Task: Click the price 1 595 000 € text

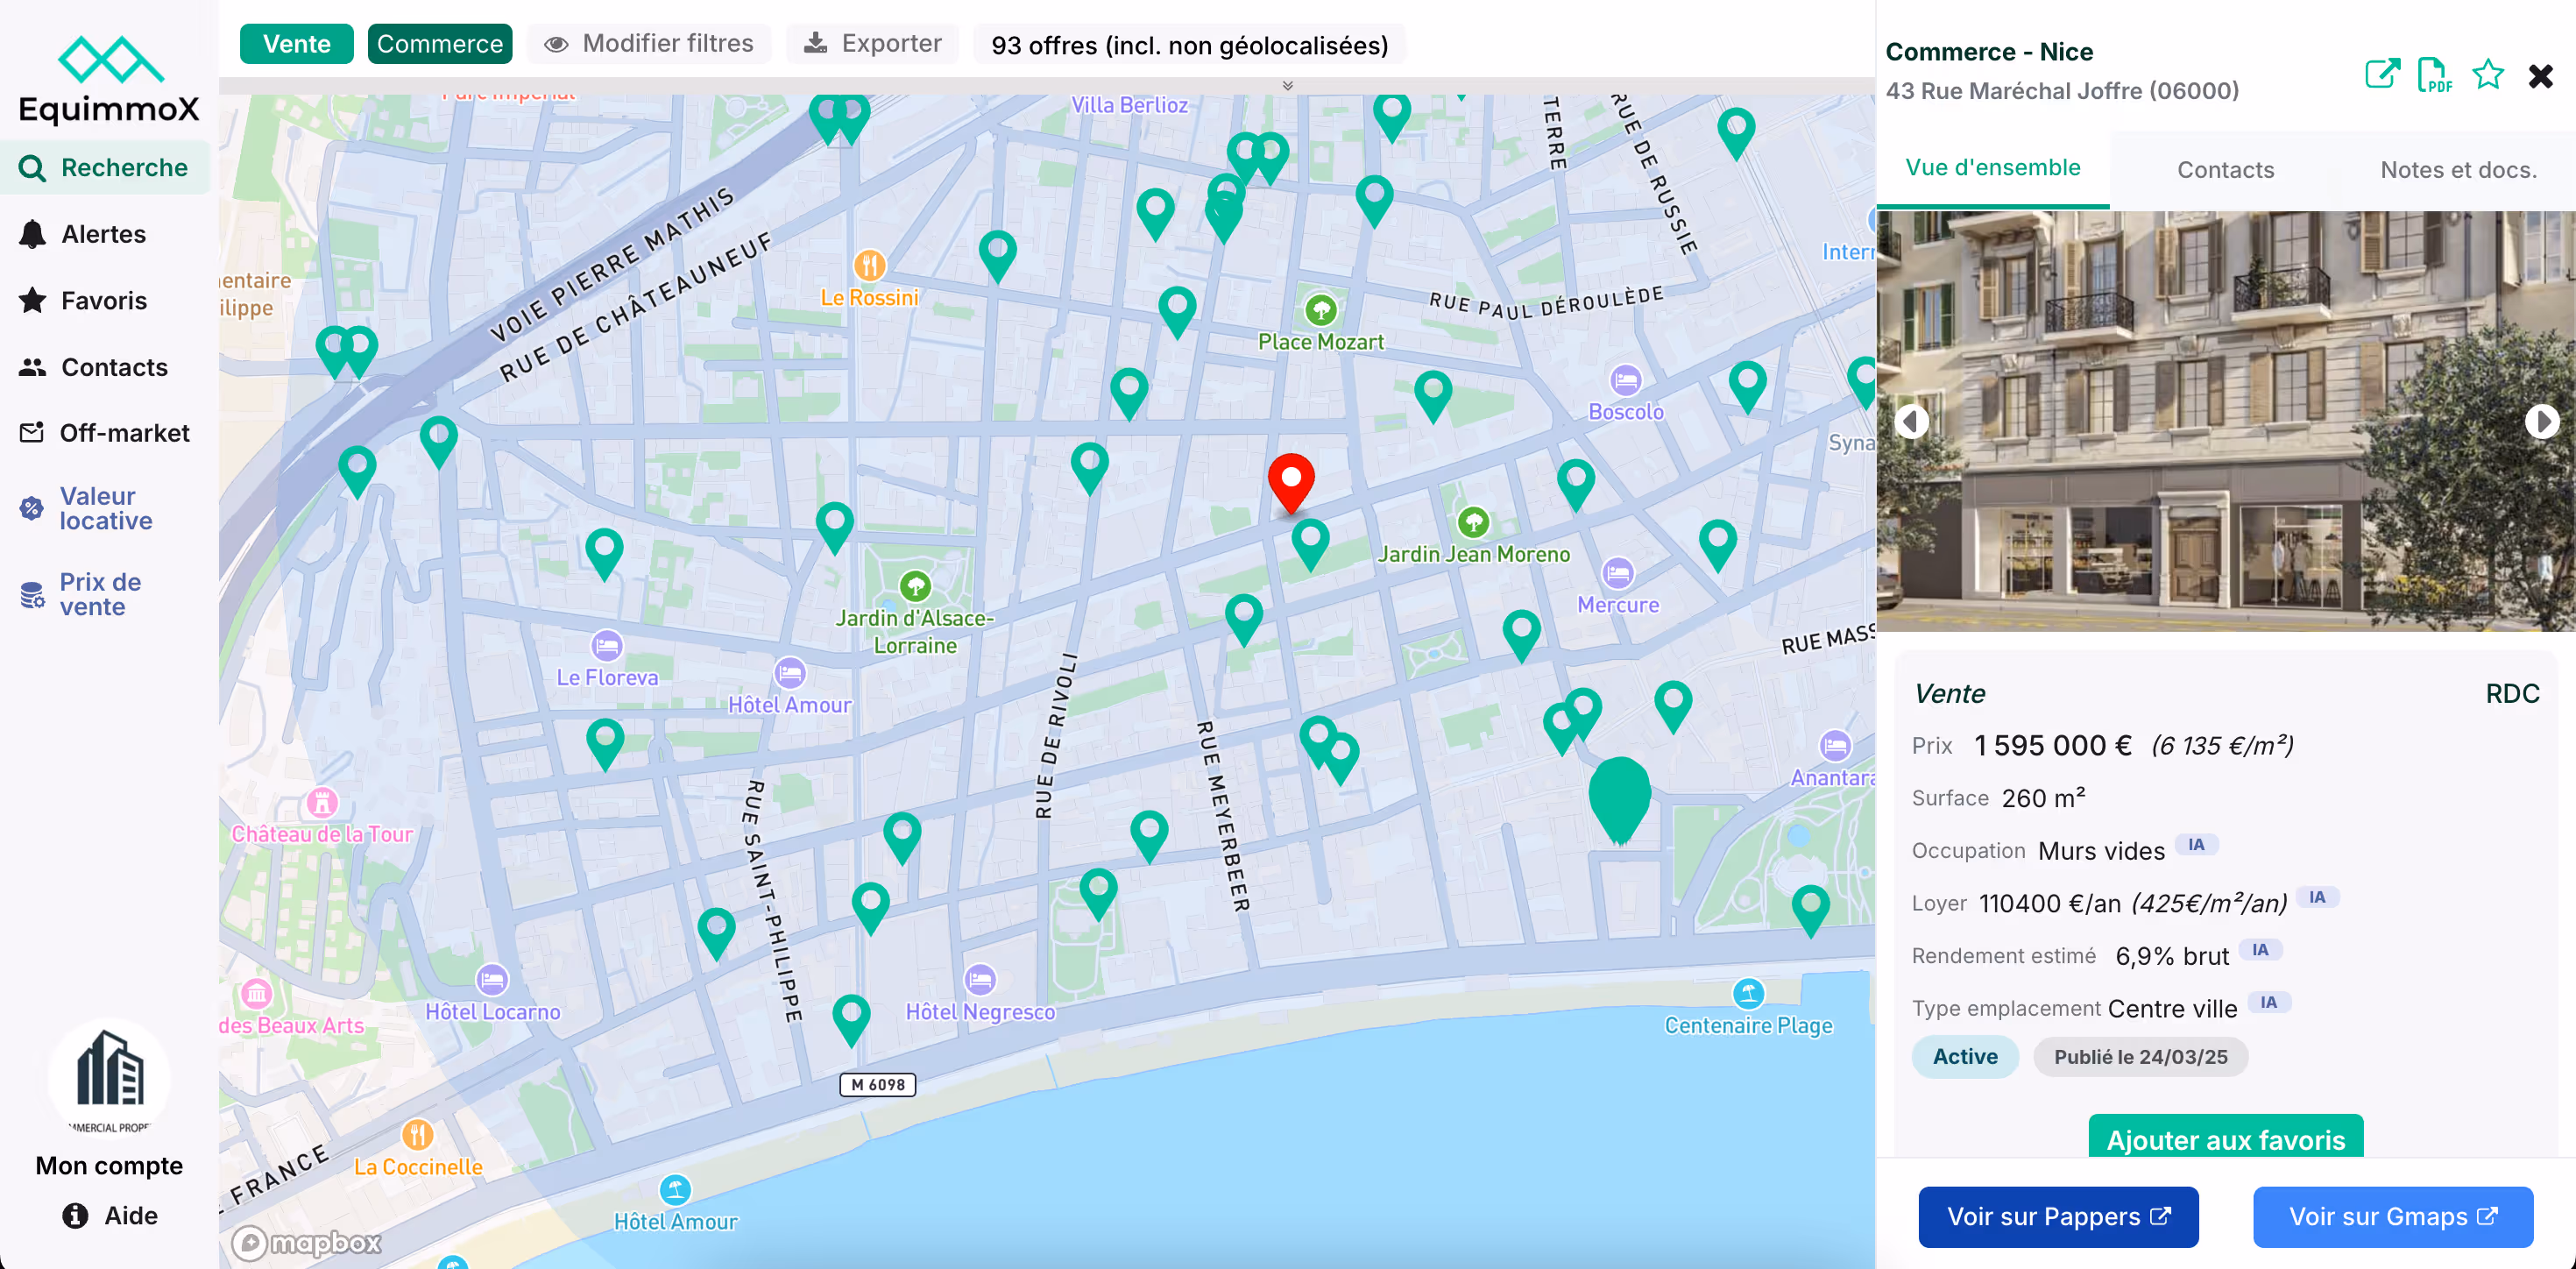Action: (x=2052, y=745)
